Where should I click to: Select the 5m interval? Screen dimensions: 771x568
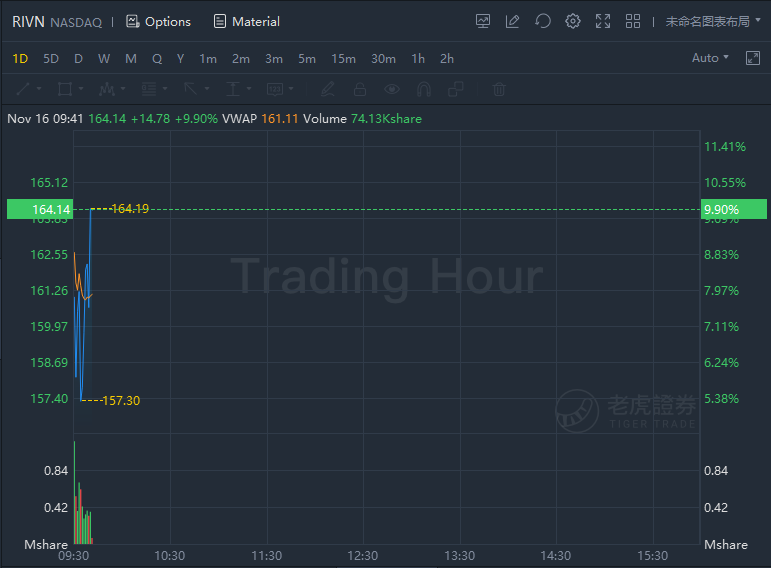307,59
